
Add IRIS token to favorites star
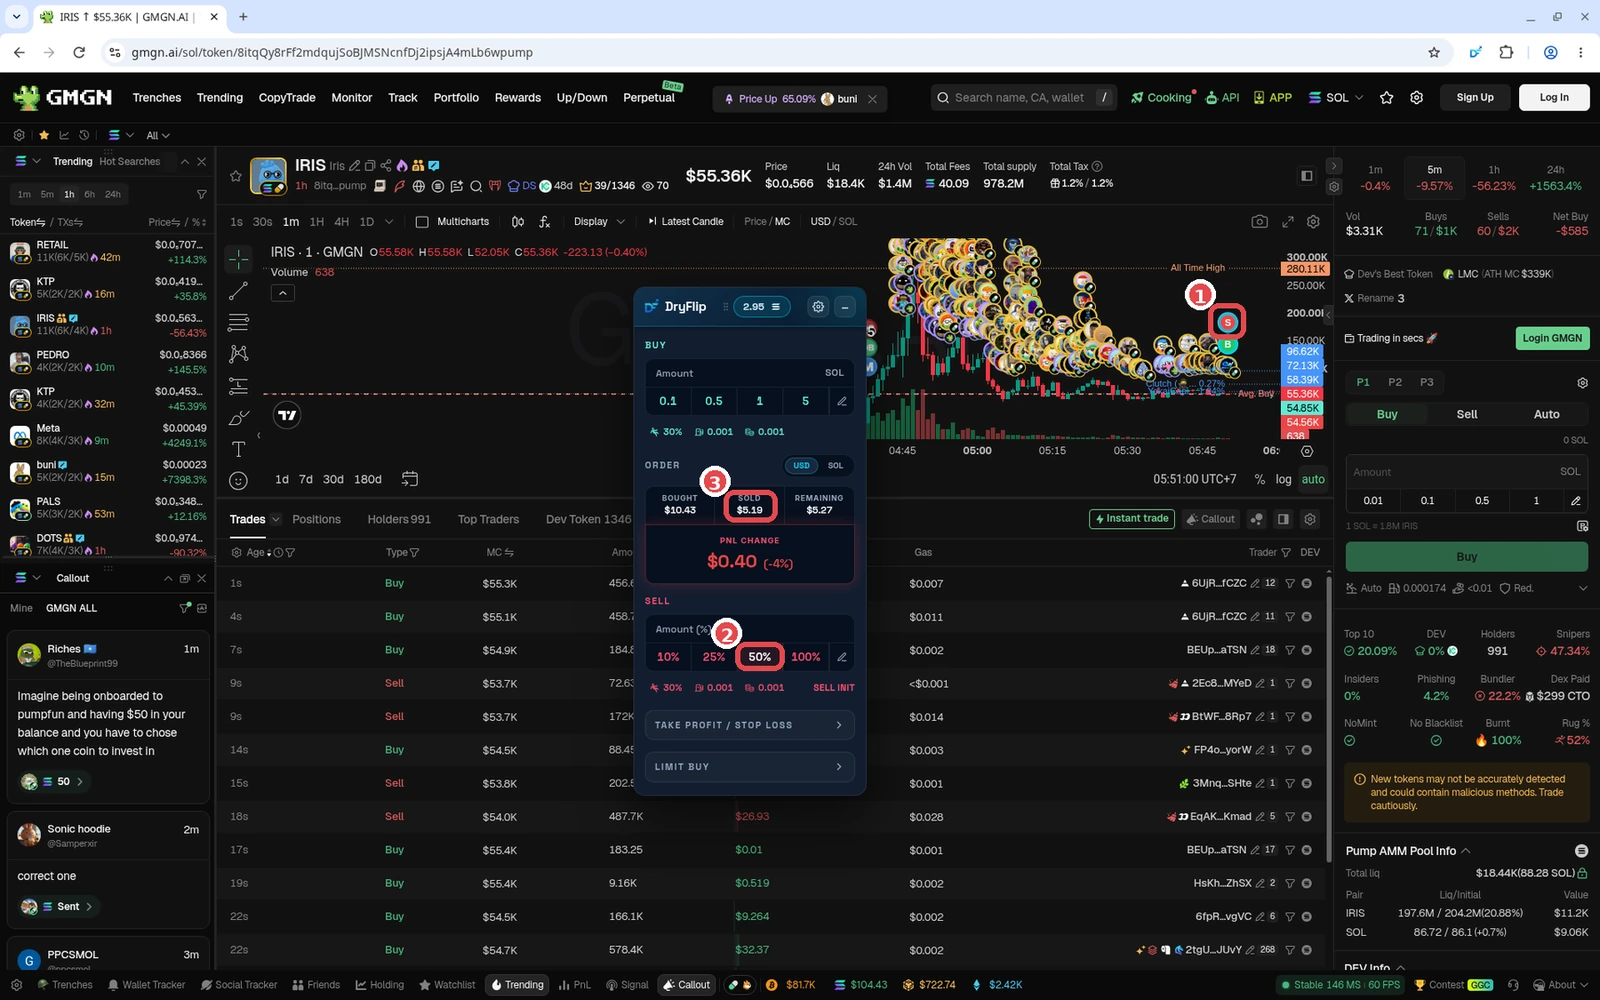(236, 176)
